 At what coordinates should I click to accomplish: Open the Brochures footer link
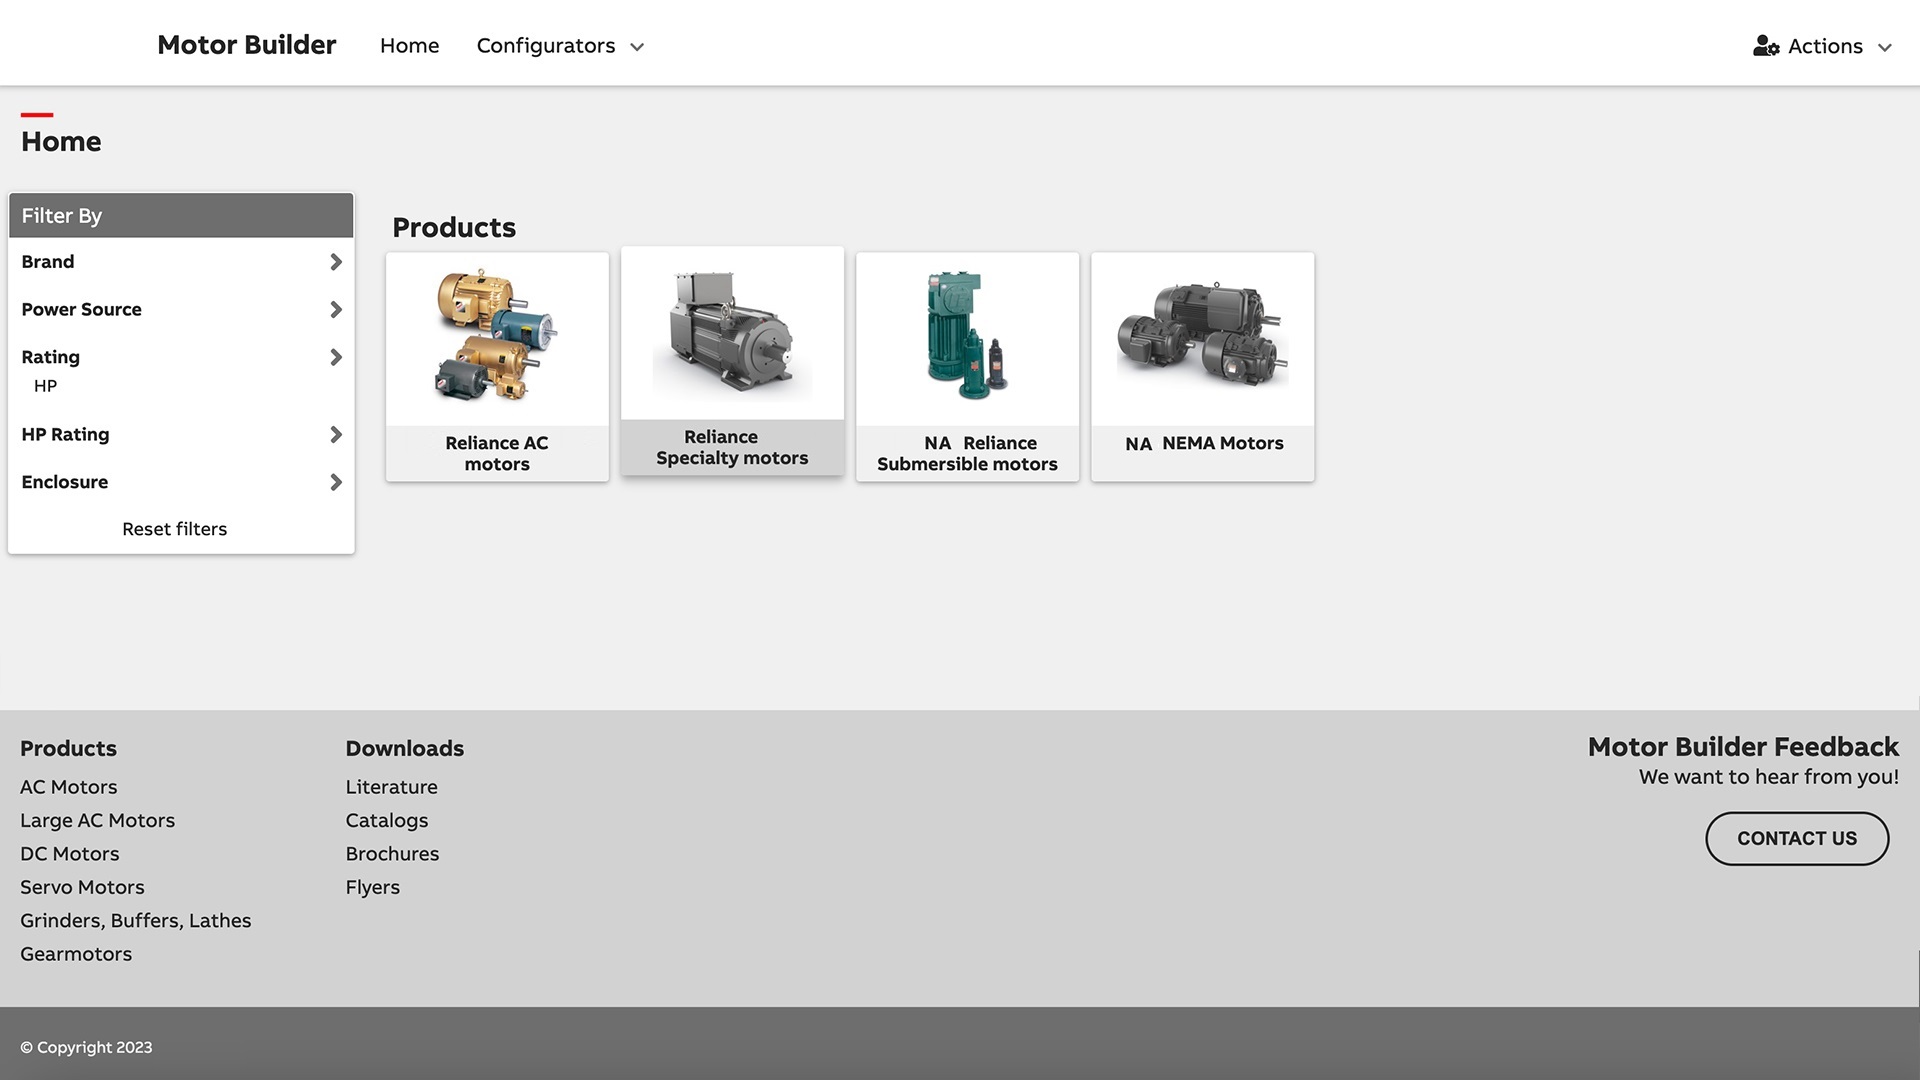392,854
